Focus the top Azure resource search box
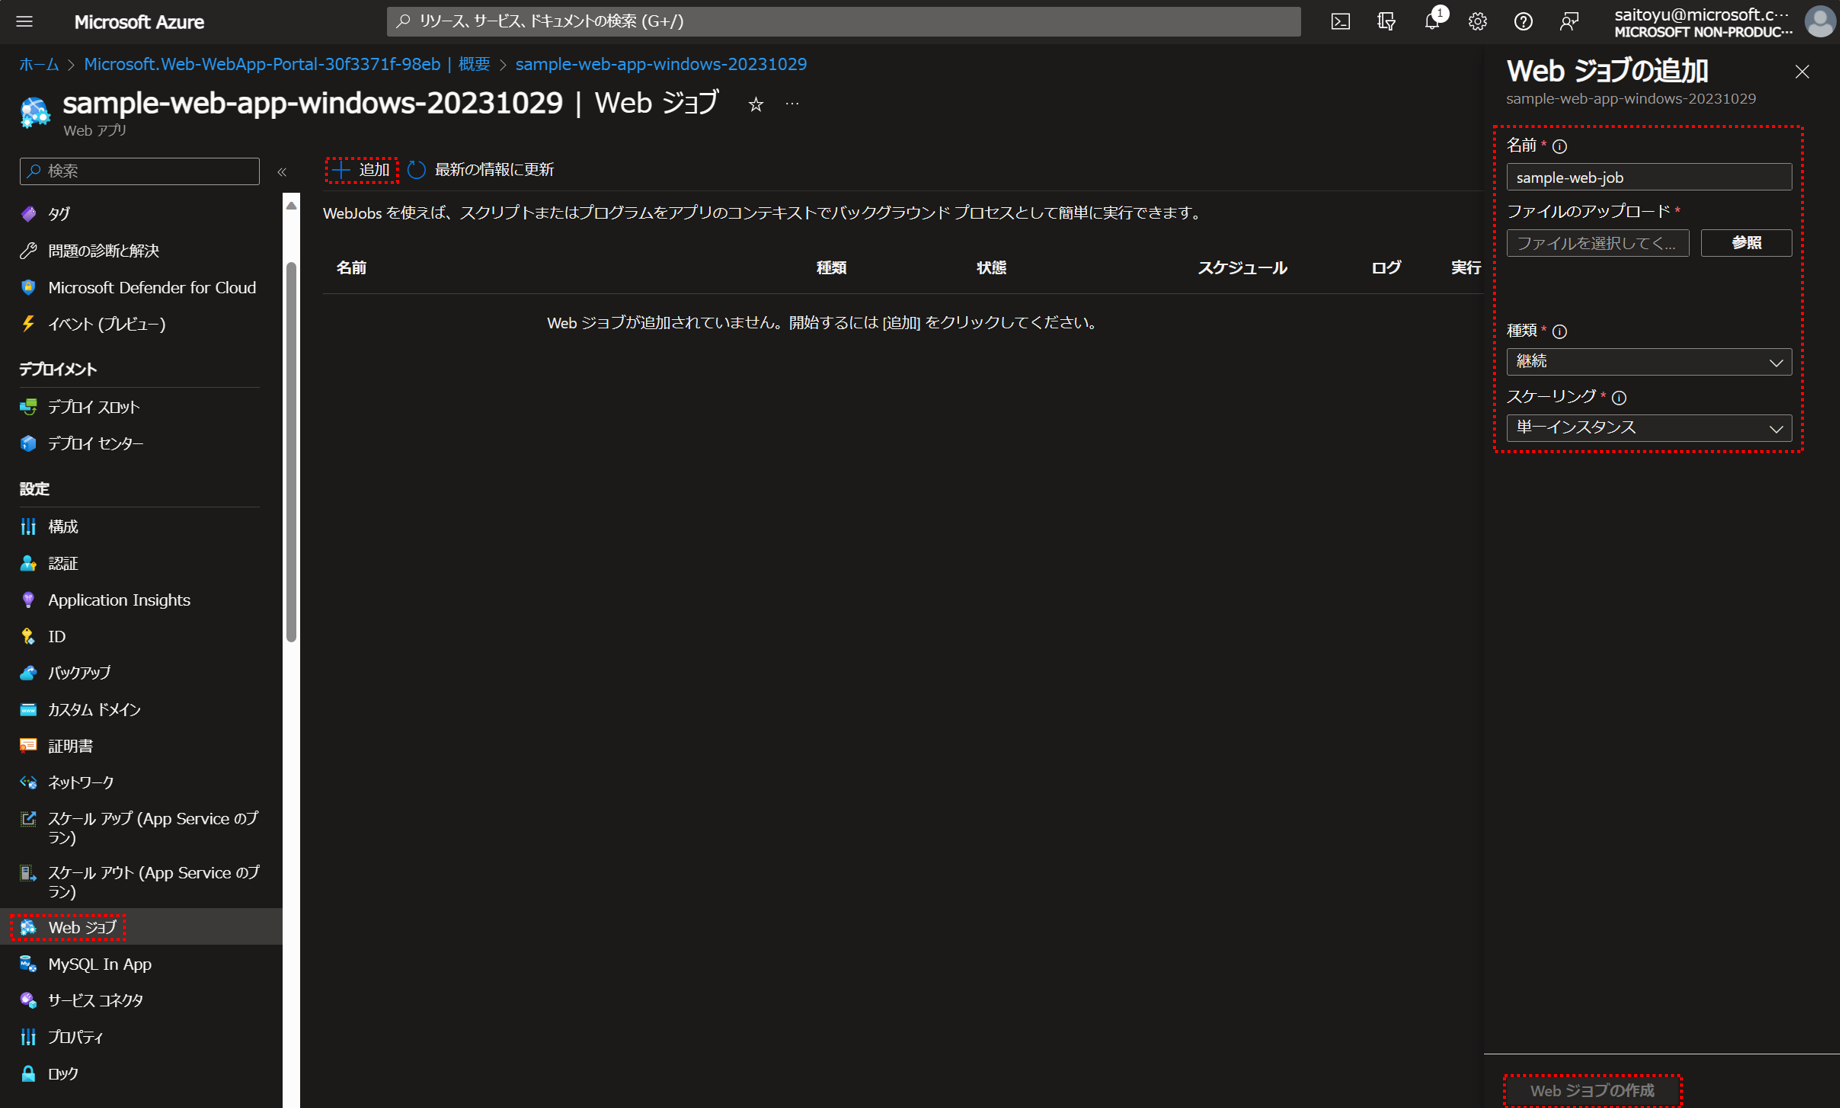Screen dimensions: 1840x1108 [x=844, y=21]
